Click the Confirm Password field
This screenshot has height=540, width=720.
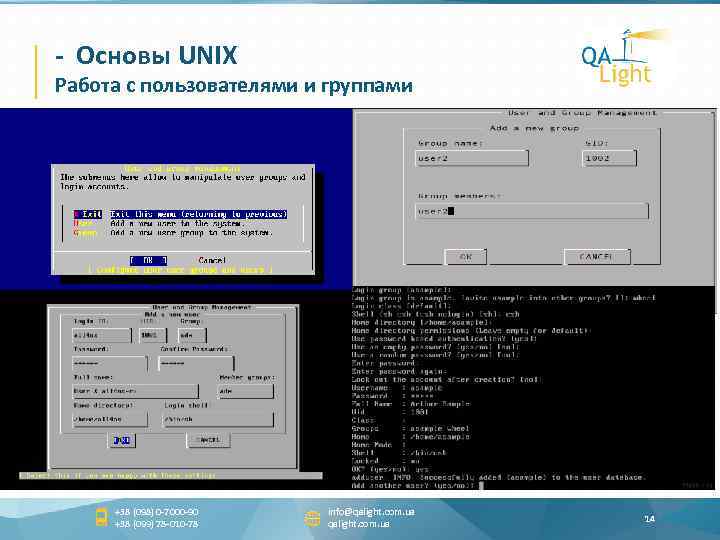pyautogui.click(x=196, y=363)
